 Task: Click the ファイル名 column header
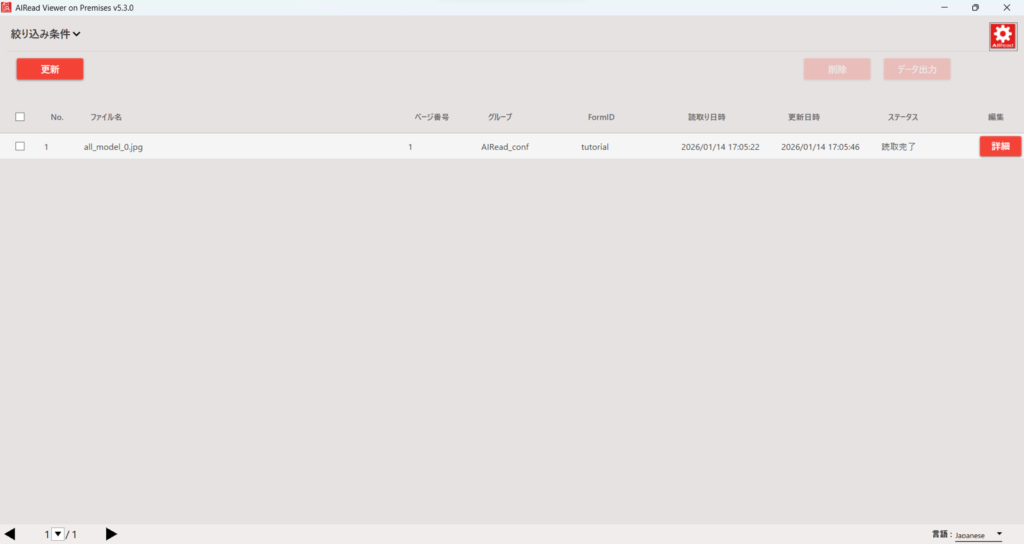105,117
